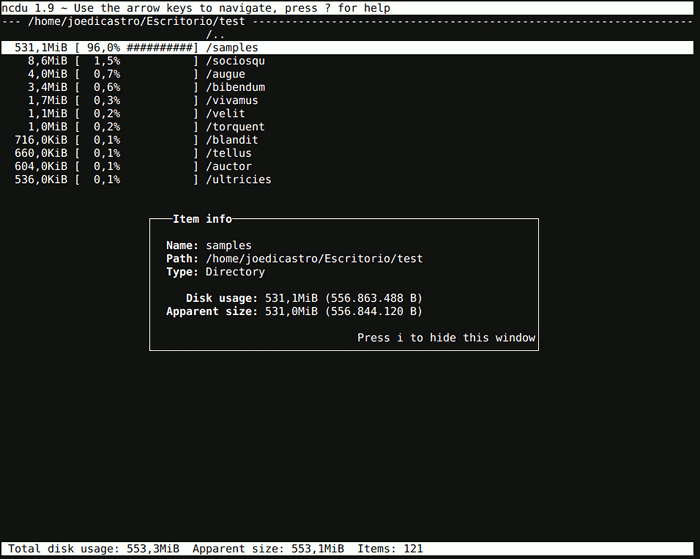Click the 660,0KiB size value
The height and width of the screenshot is (559, 700).
tap(41, 153)
